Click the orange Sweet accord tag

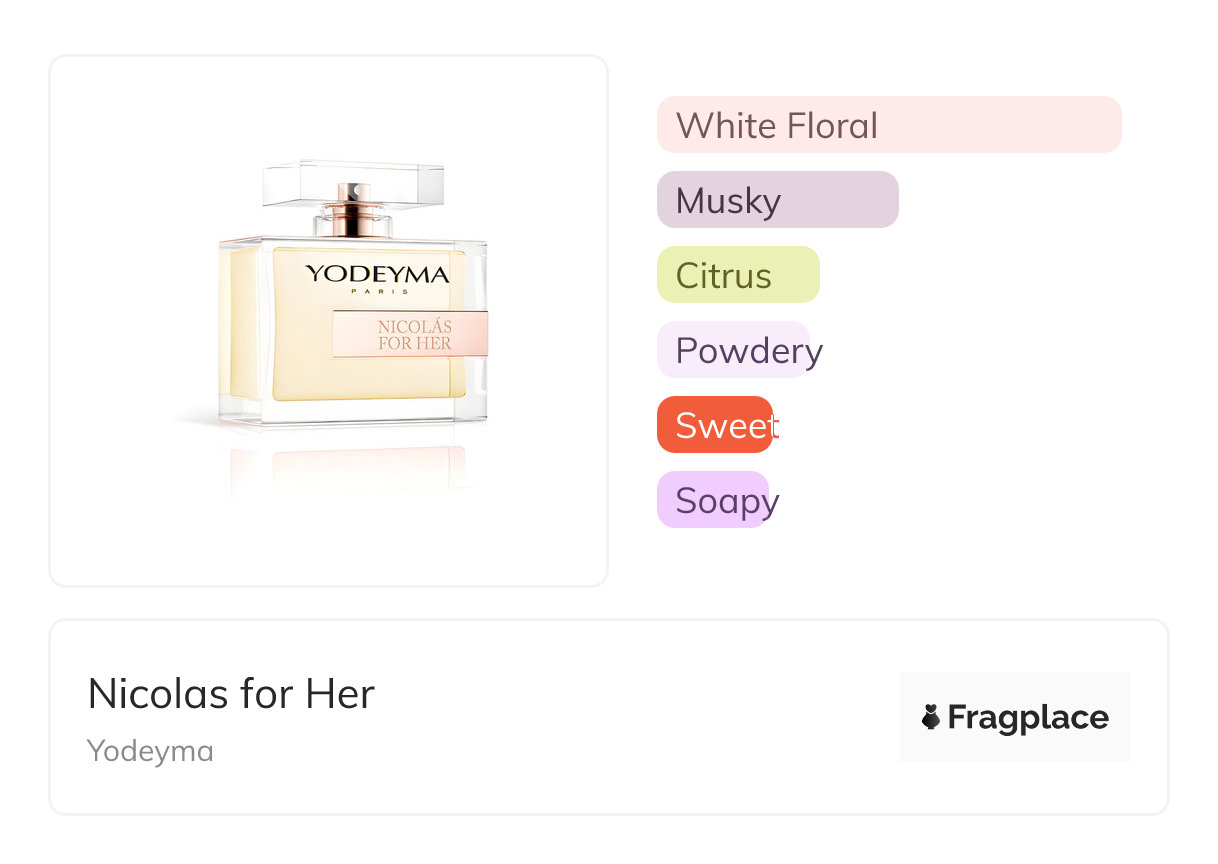coord(714,425)
